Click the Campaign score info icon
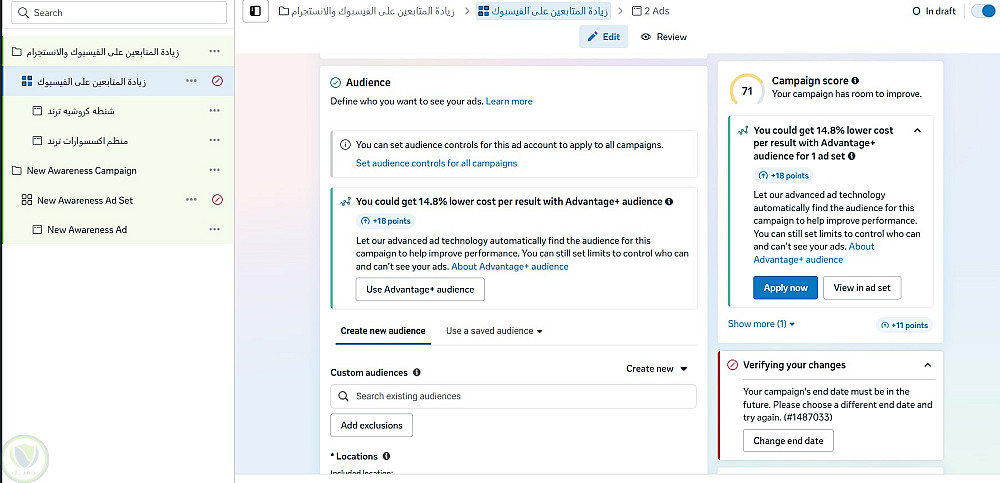The height and width of the screenshot is (483, 1000). tap(855, 81)
